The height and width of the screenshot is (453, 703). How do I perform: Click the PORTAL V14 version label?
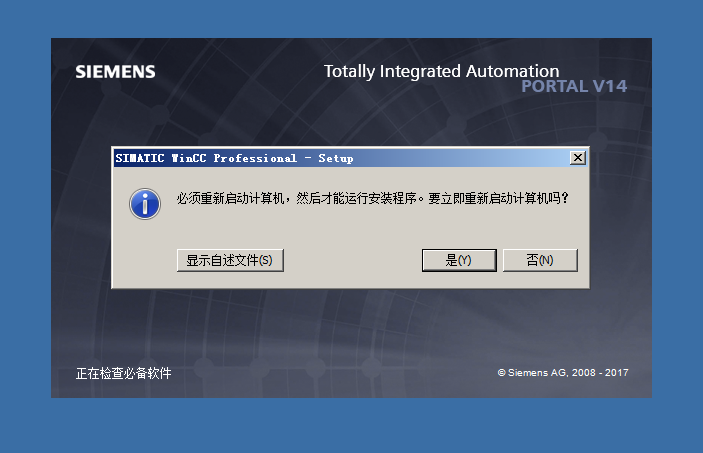(x=574, y=87)
